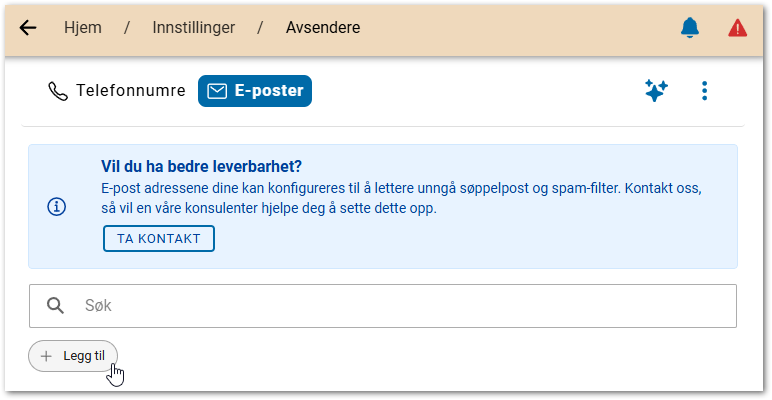Click the envelope icon on E-poster

pyautogui.click(x=217, y=91)
